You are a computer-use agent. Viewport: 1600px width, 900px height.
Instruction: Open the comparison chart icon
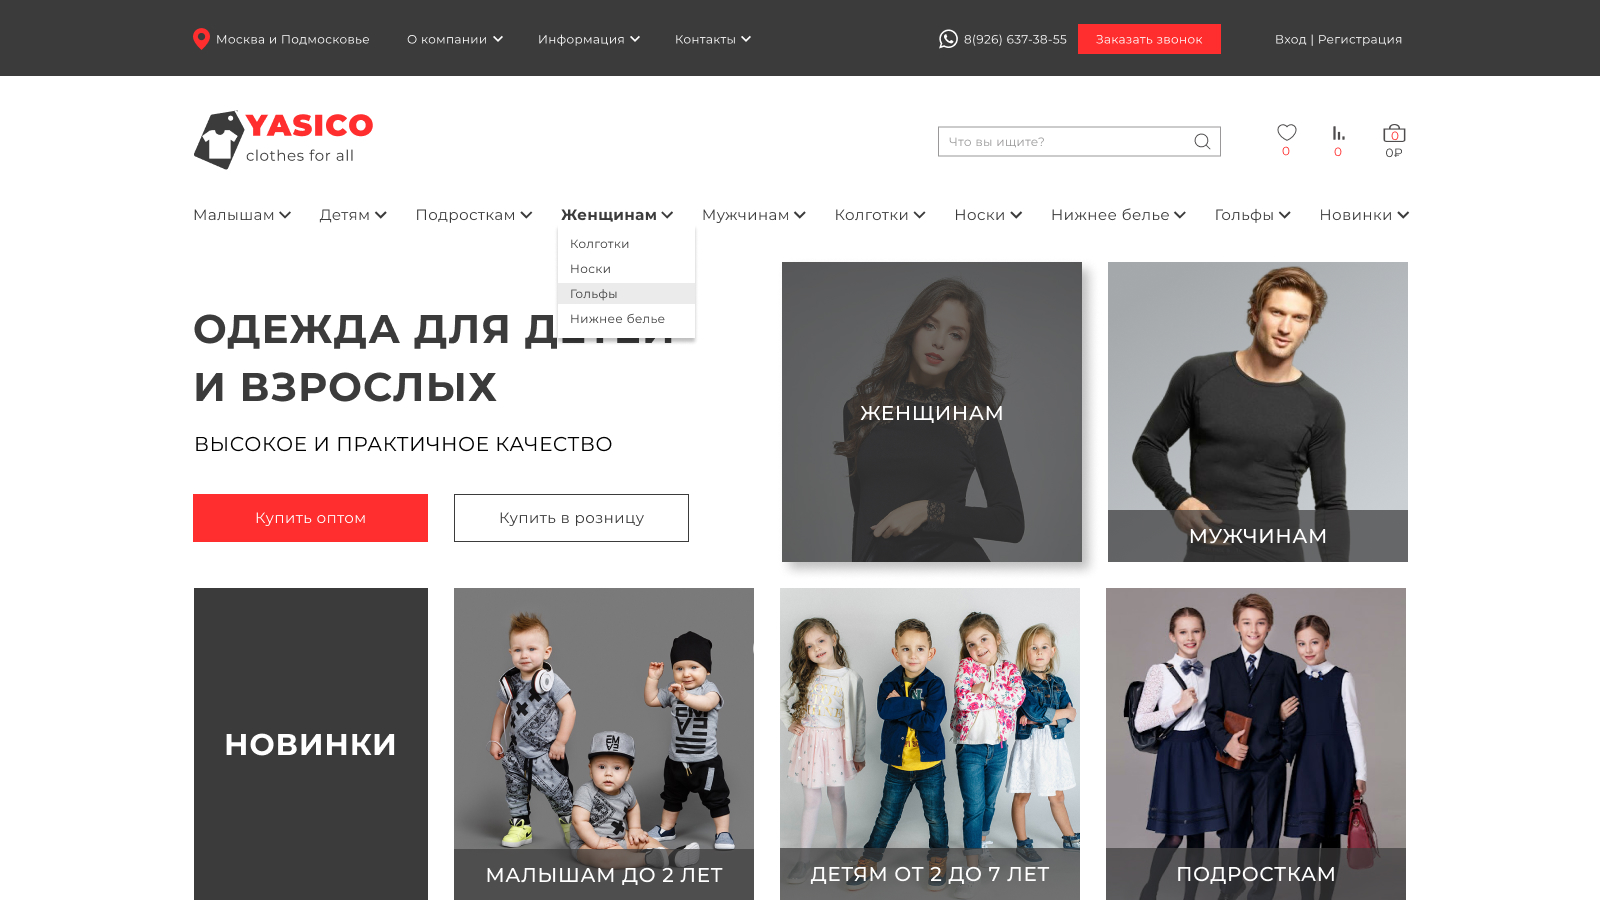[1338, 133]
